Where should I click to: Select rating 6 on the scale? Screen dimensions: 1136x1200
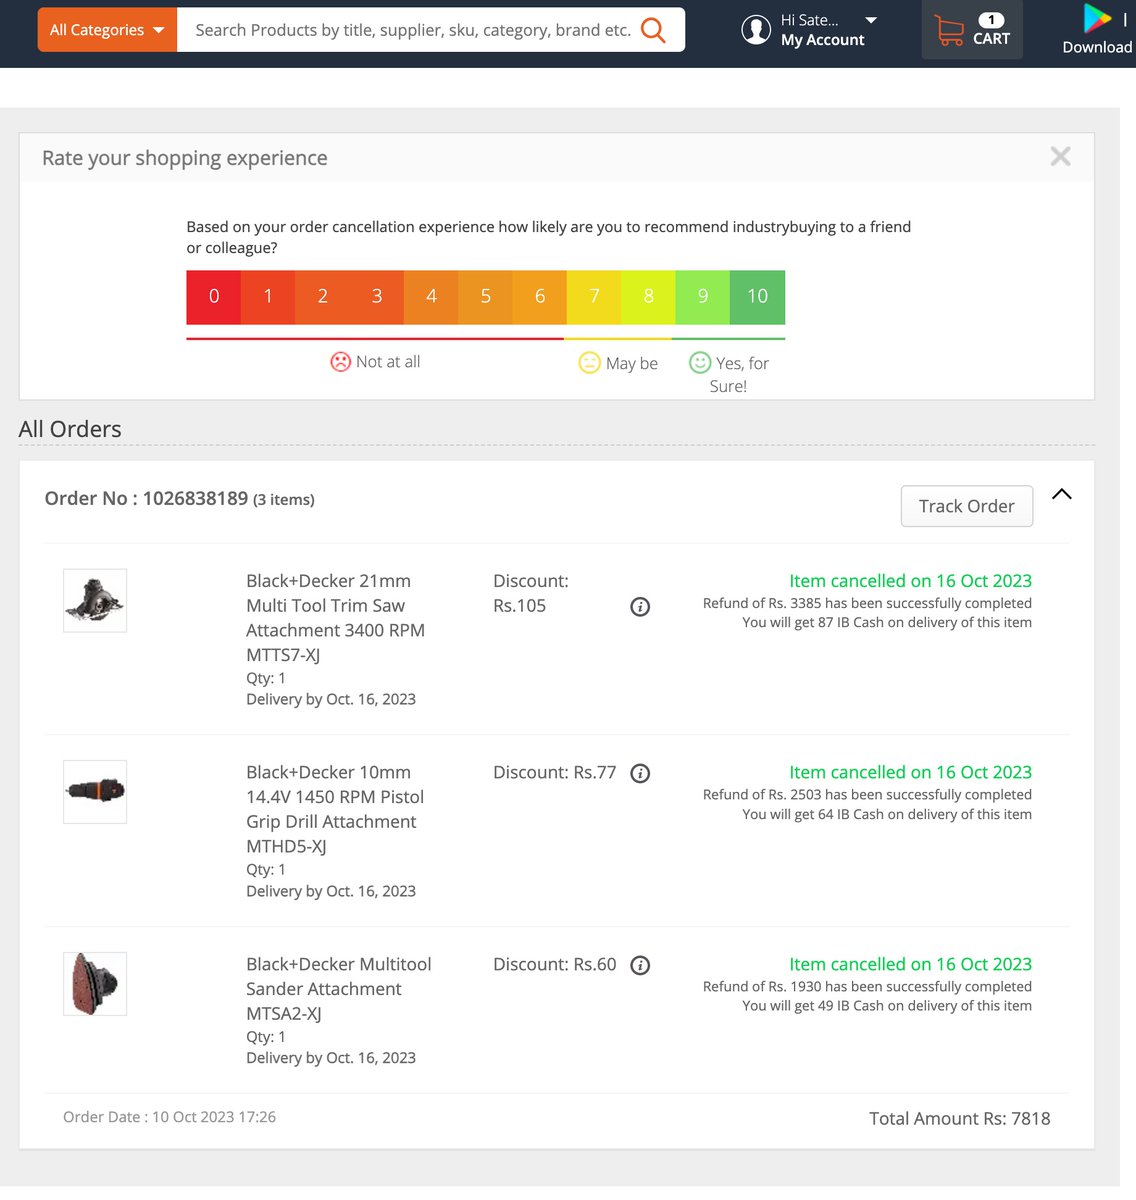click(x=540, y=297)
